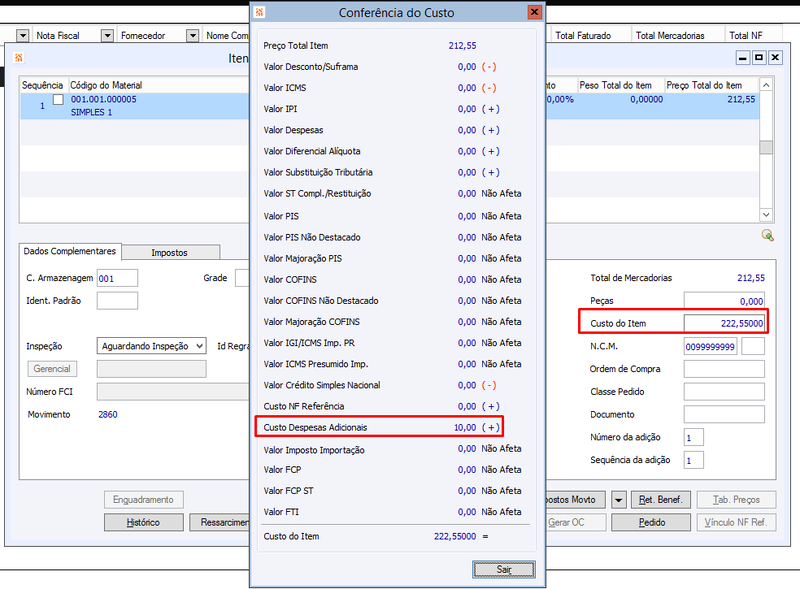Click the Classe Pedido field
The height and width of the screenshot is (589, 800).
coord(724,392)
